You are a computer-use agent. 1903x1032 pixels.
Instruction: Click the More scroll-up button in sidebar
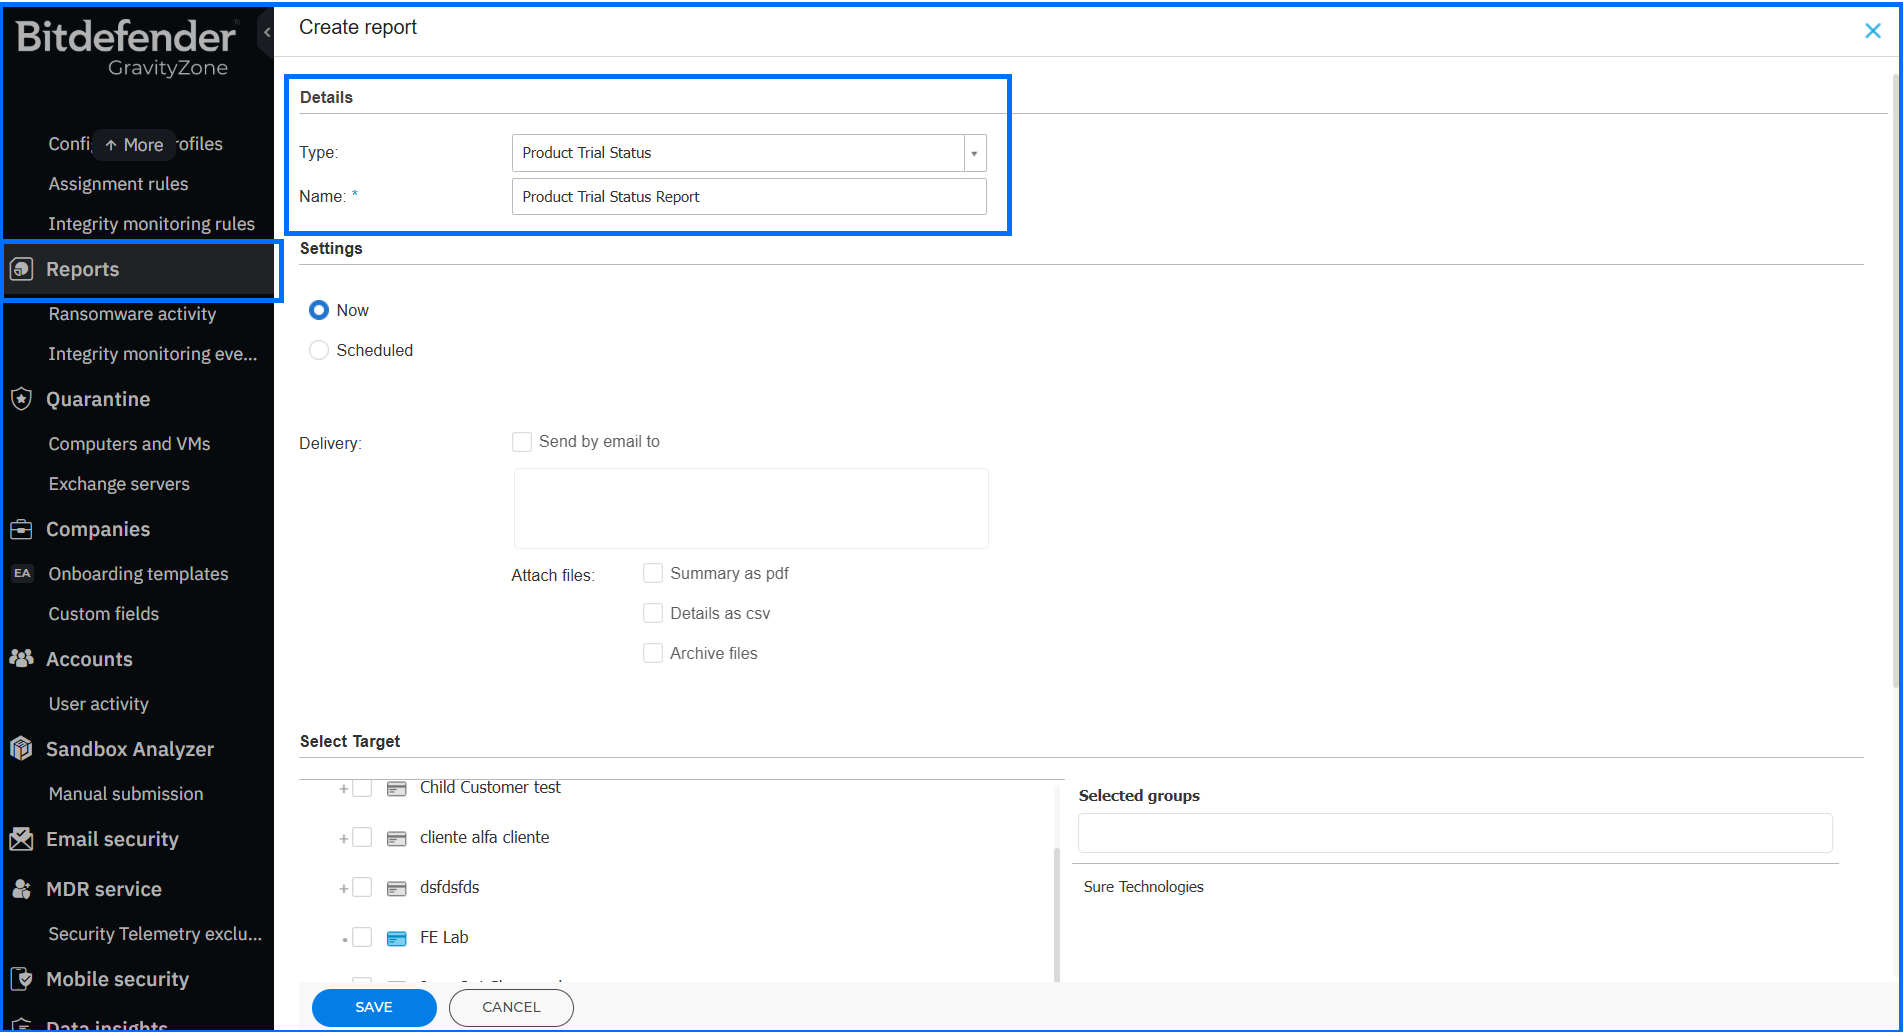point(134,145)
